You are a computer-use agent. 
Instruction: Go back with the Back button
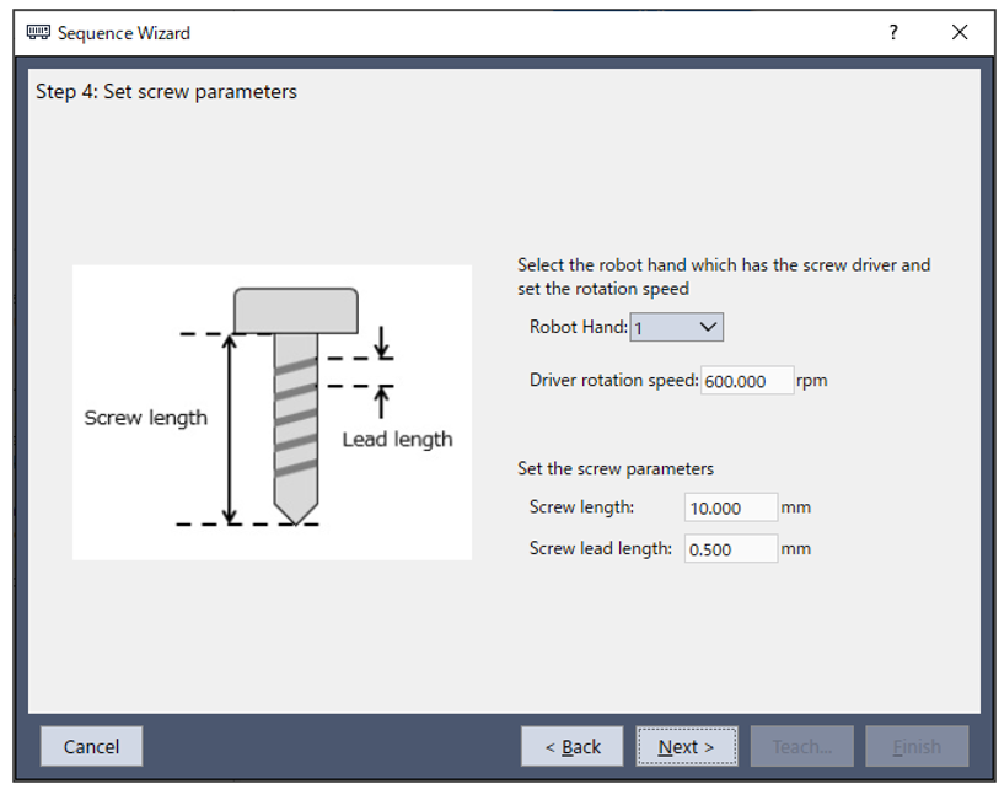pyautogui.click(x=573, y=747)
